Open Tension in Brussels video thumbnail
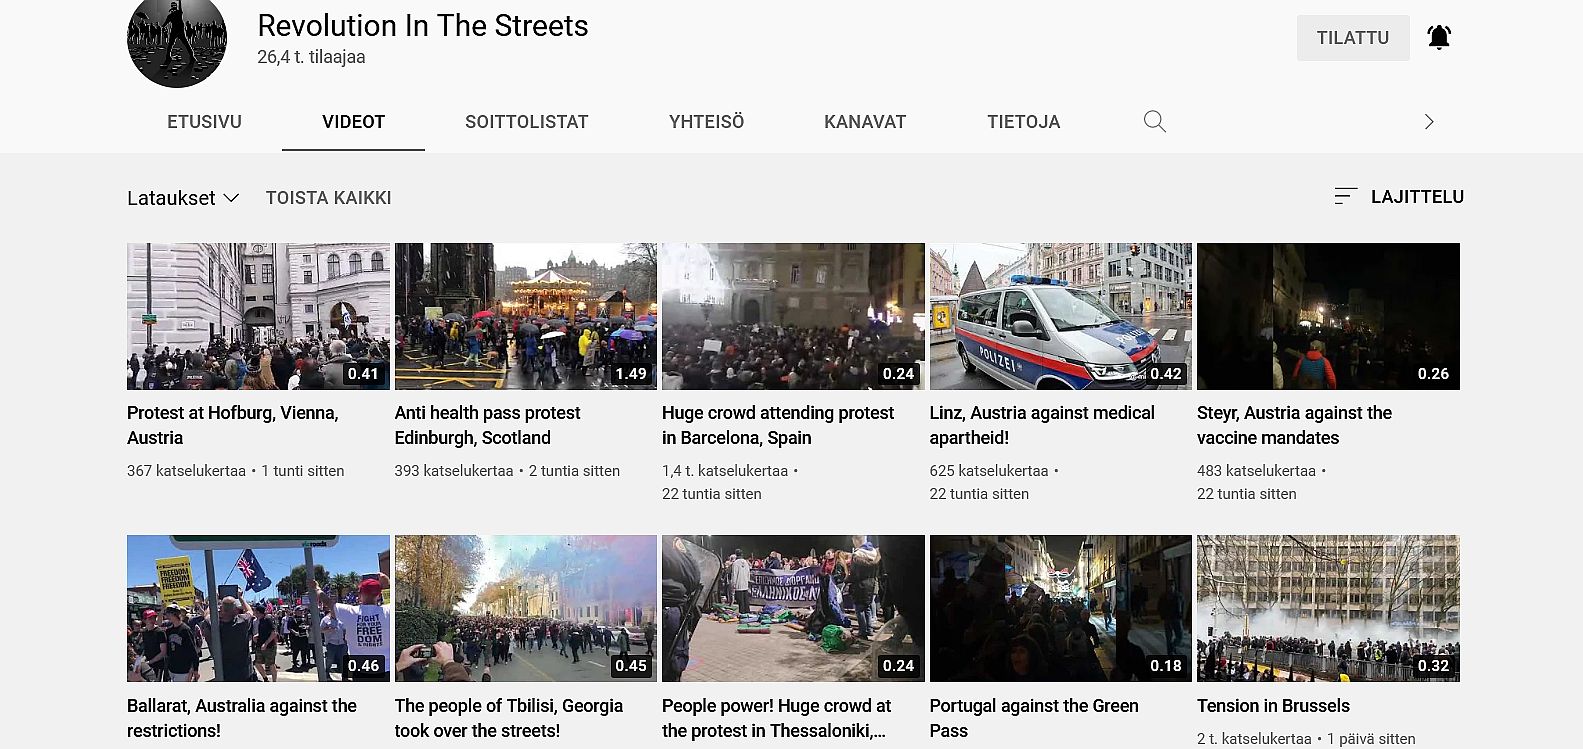Image resolution: width=1583 pixels, height=749 pixels. pyautogui.click(x=1328, y=608)
